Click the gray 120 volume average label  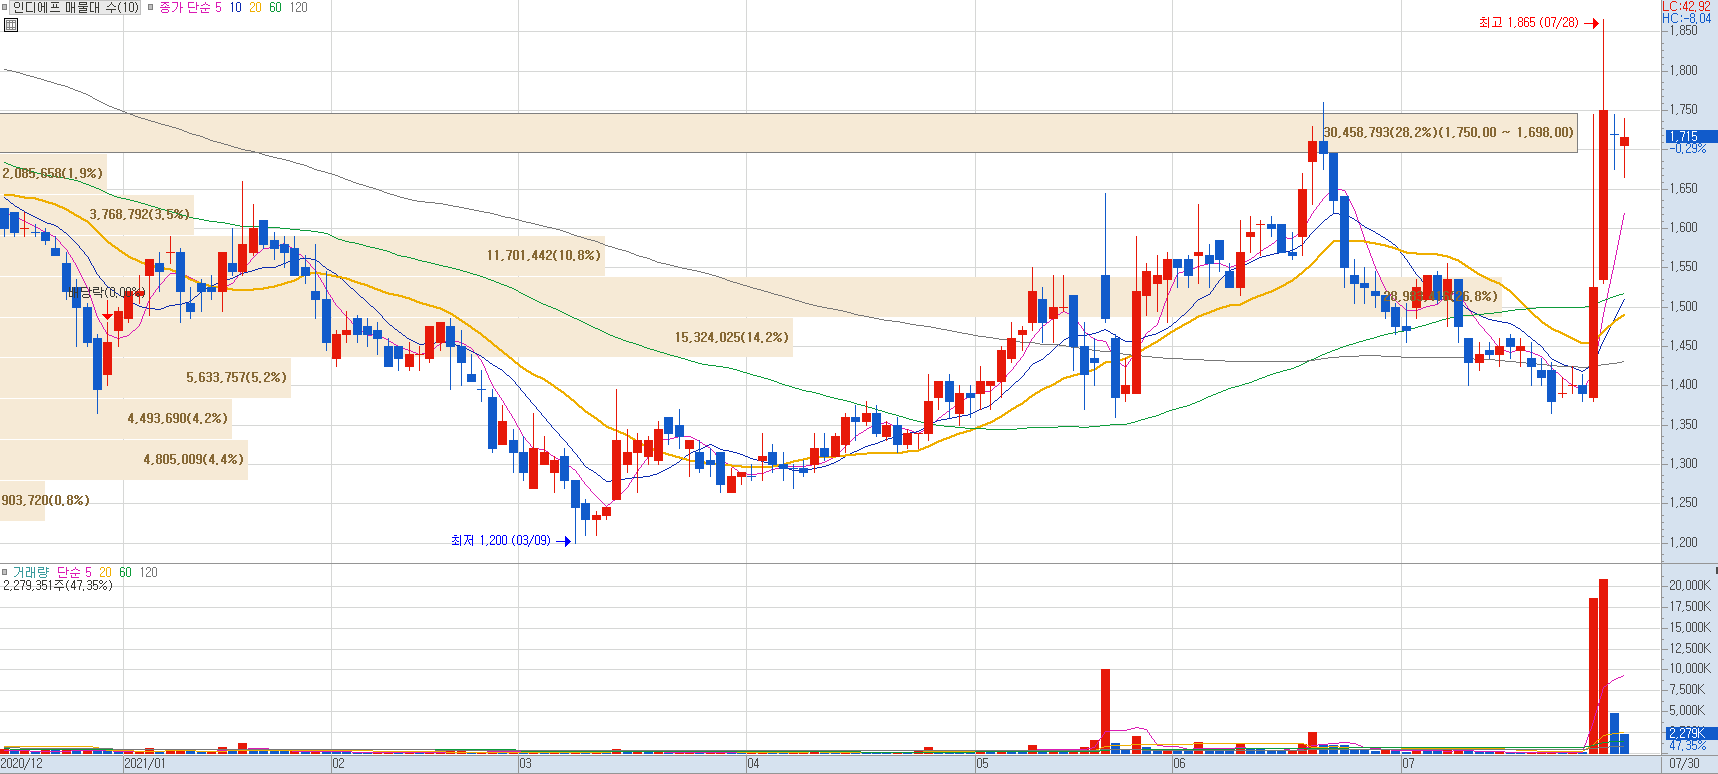149,572
